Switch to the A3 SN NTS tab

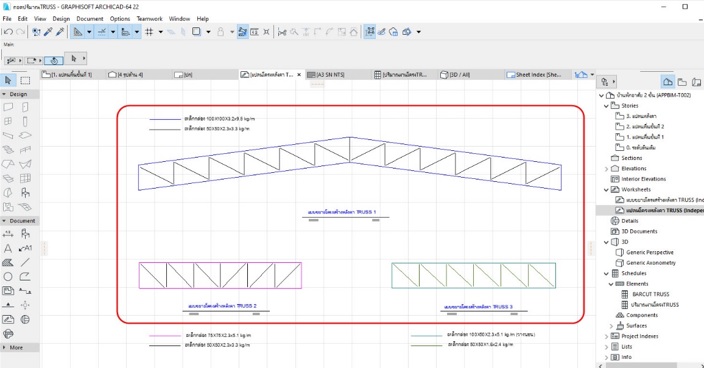coord(338,74)
